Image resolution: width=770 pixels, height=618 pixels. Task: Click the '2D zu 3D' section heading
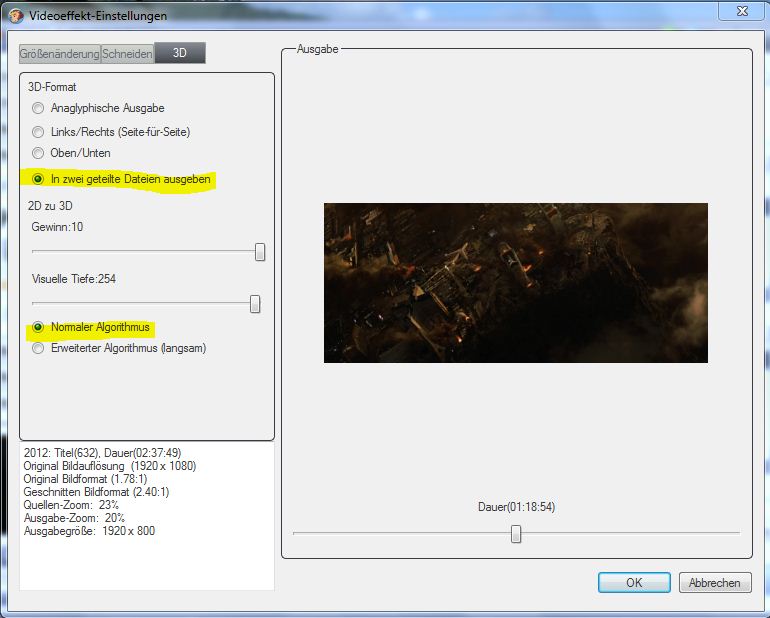click(50, 205)
